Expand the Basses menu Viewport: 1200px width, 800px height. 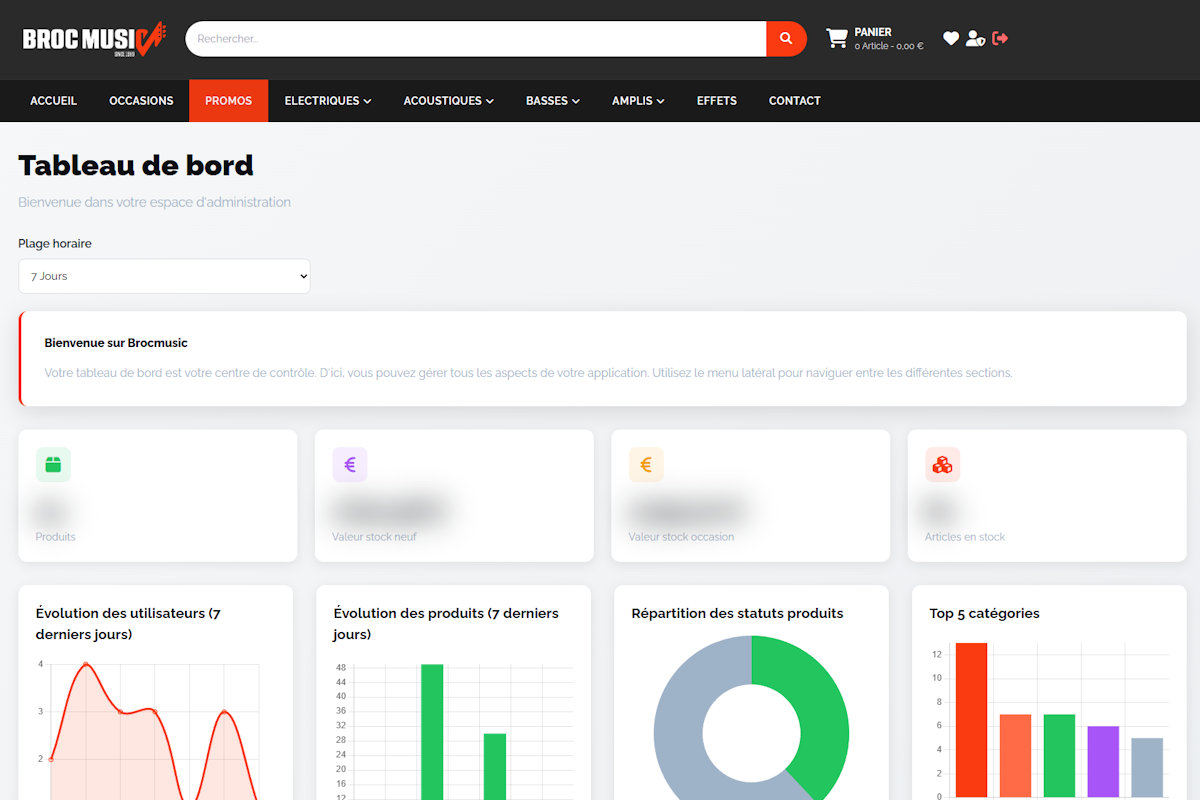pyautogui.click(x=553, y=101)
